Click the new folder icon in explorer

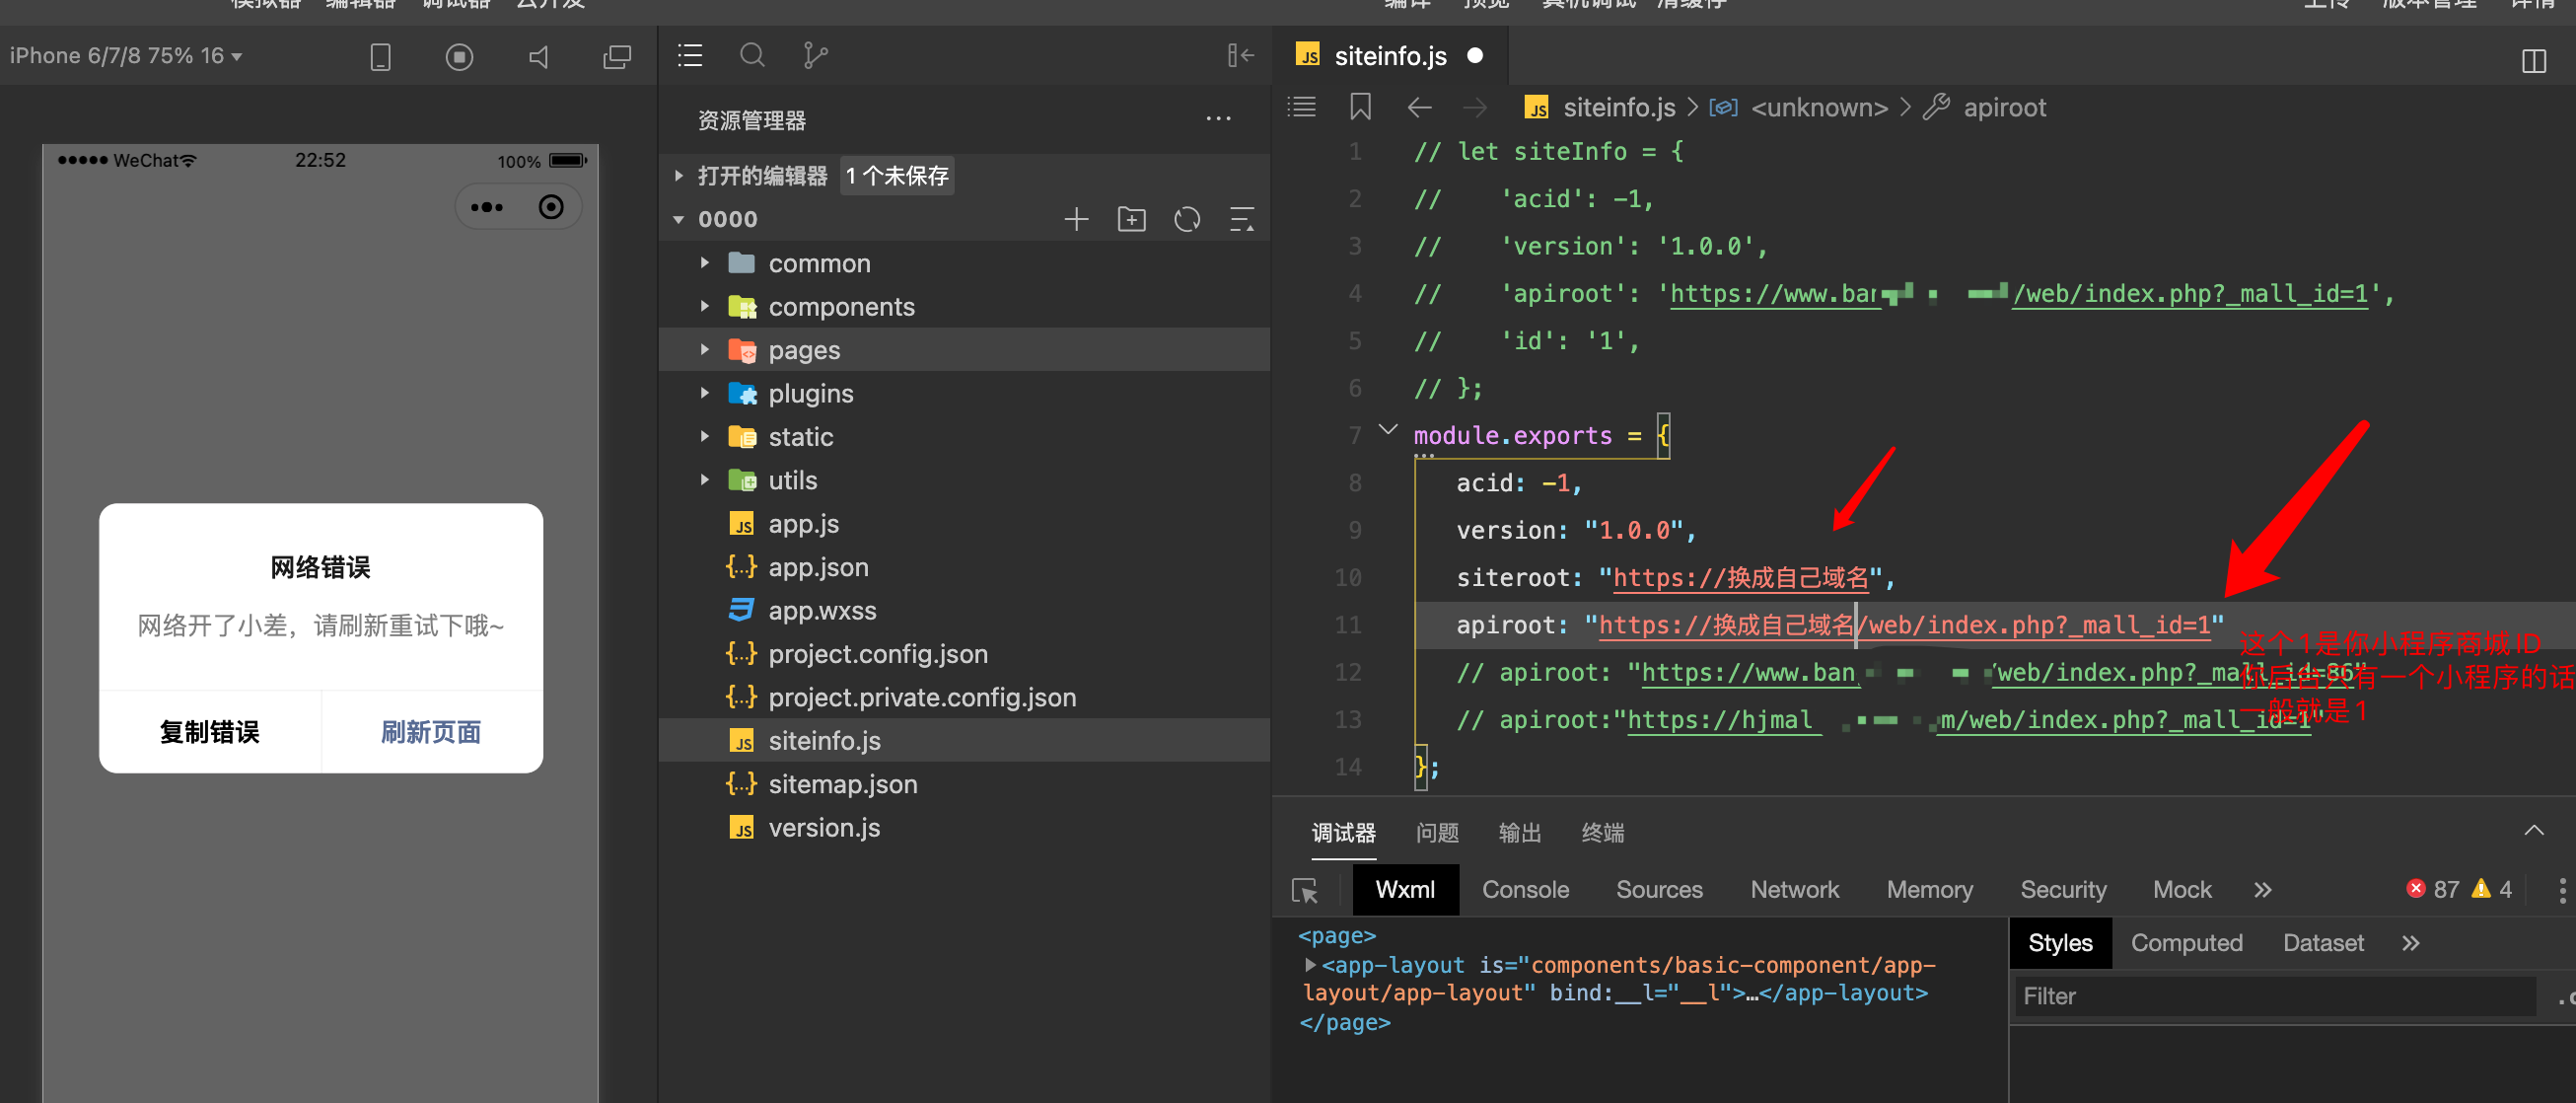tap(1131, 219)
